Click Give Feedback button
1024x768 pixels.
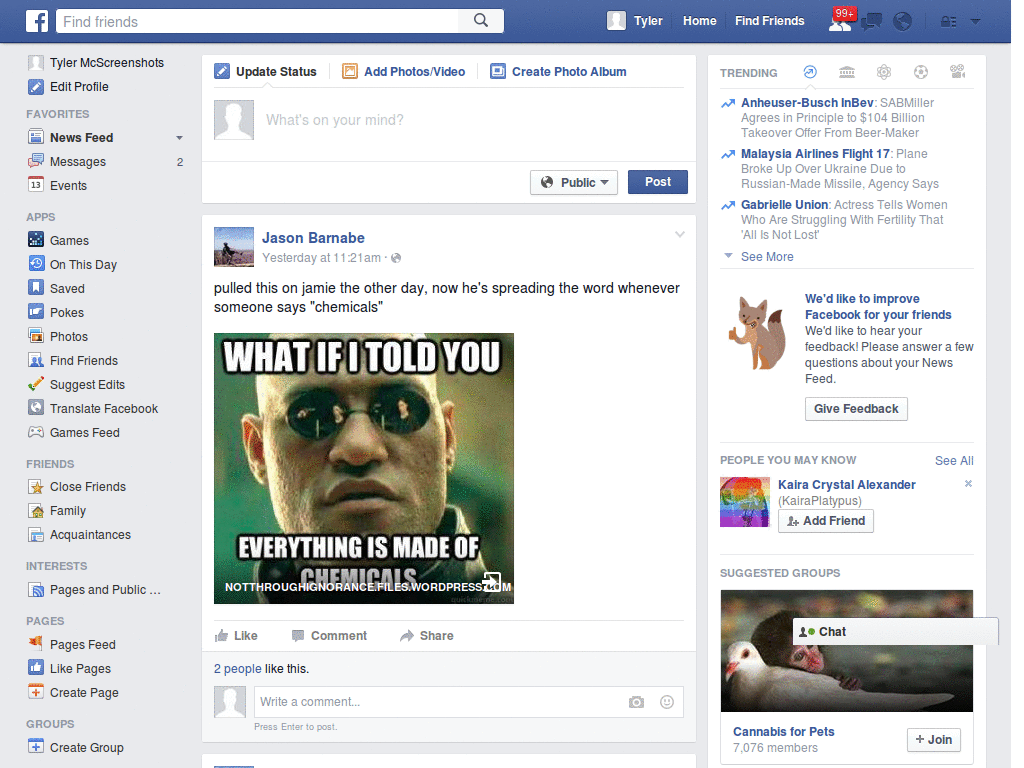856,409
